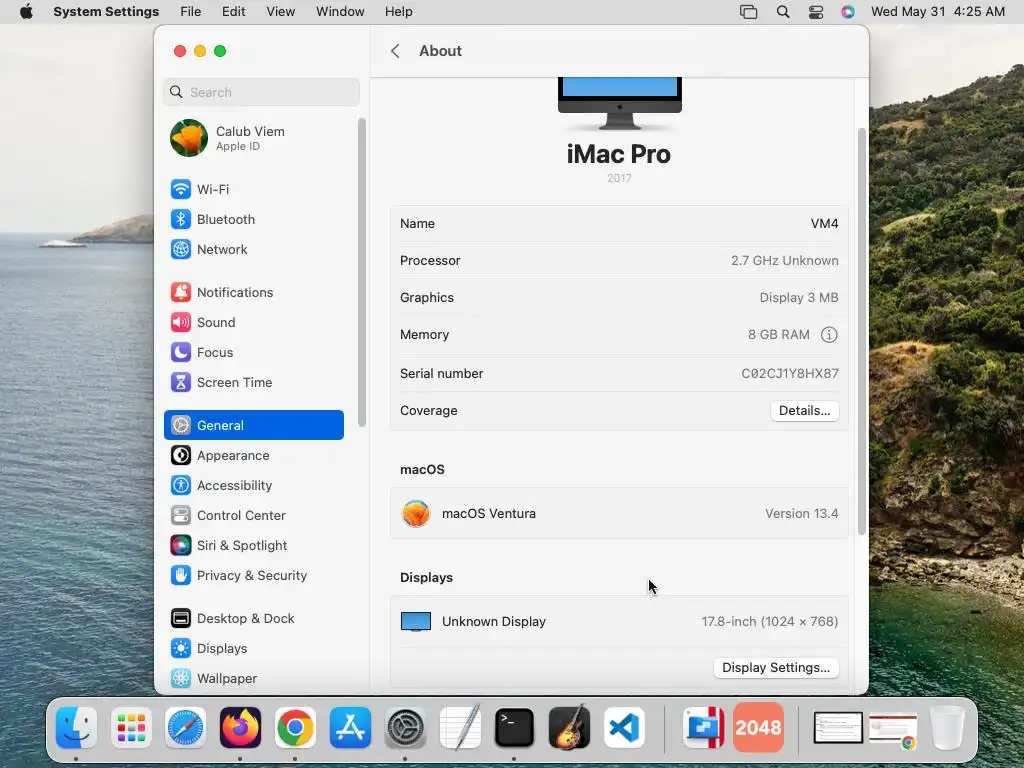
Task: Click System Settings icon in Dock
Action: 405,728
